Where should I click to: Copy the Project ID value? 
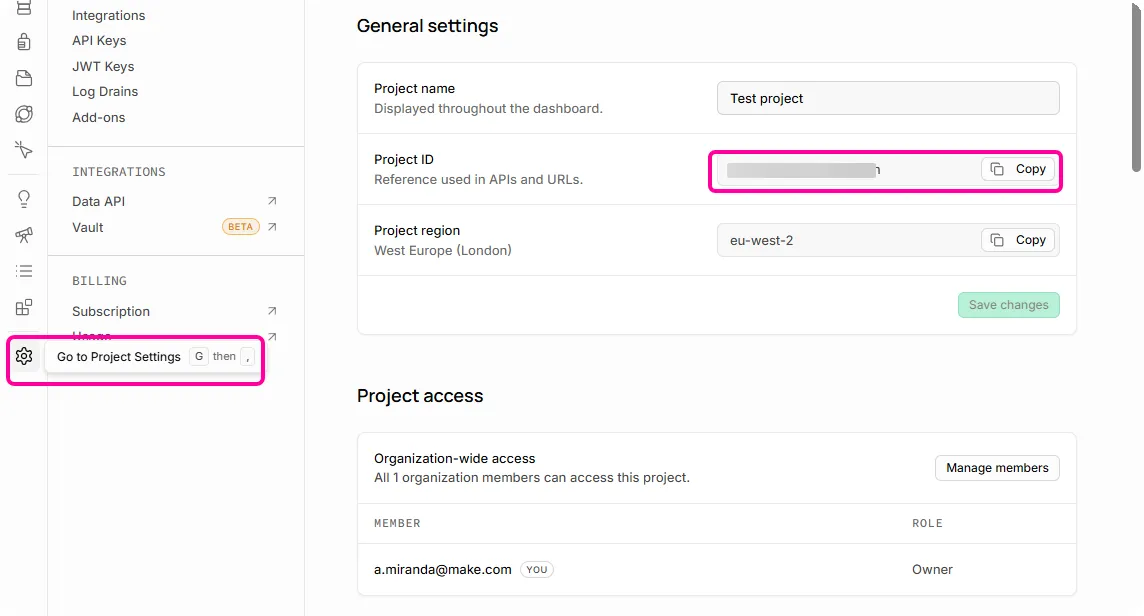tap(1018, 169)
